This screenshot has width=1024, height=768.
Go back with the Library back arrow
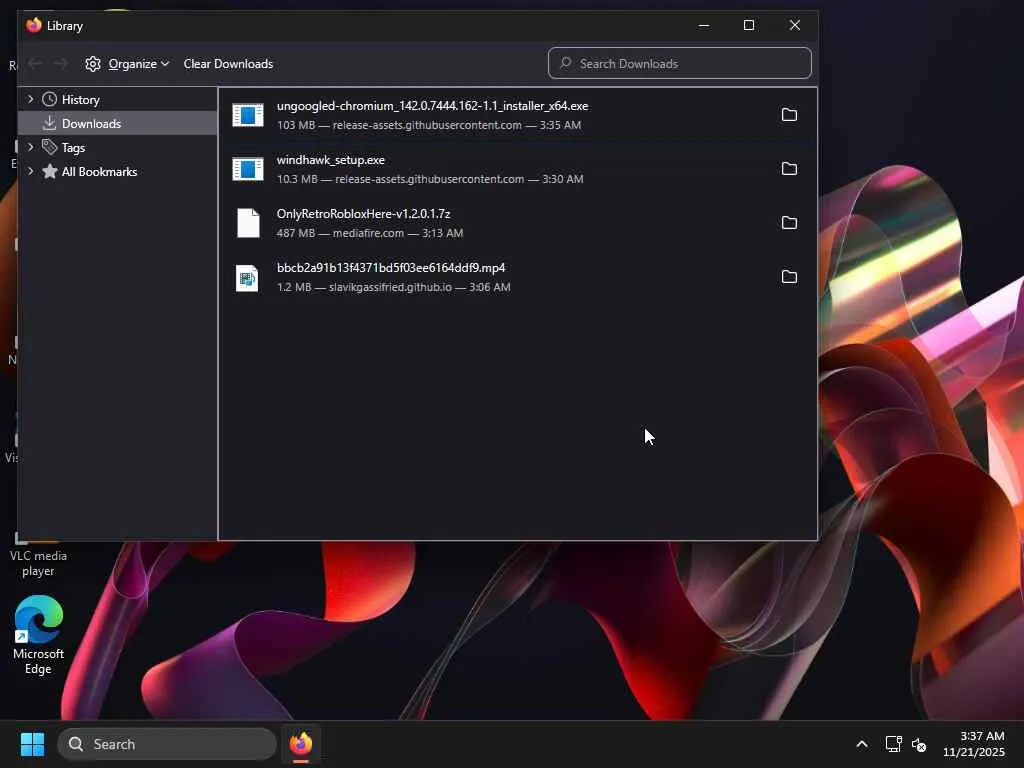(x=35, y=63)
